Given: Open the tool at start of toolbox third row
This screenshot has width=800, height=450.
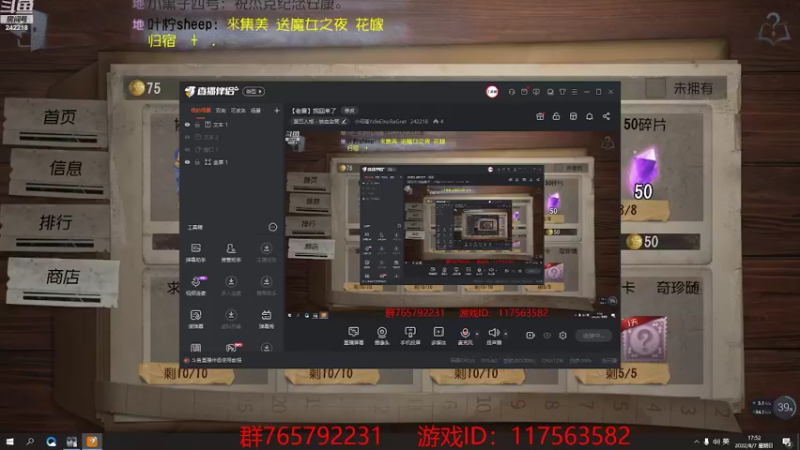Looking at the screenshot, I should (196, 319).
